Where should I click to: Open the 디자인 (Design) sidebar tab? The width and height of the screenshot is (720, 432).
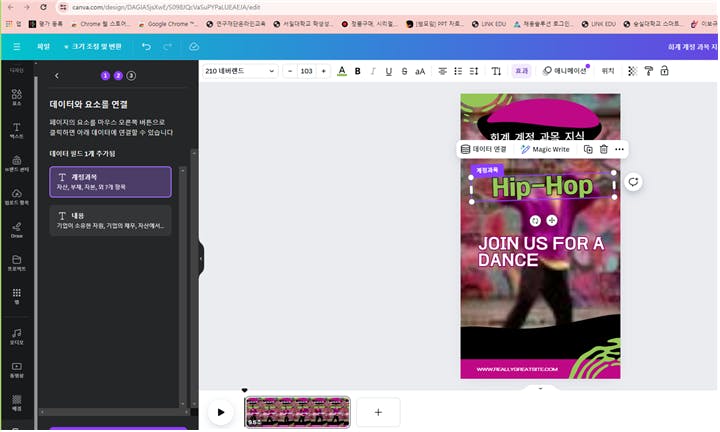click(17, 70)
